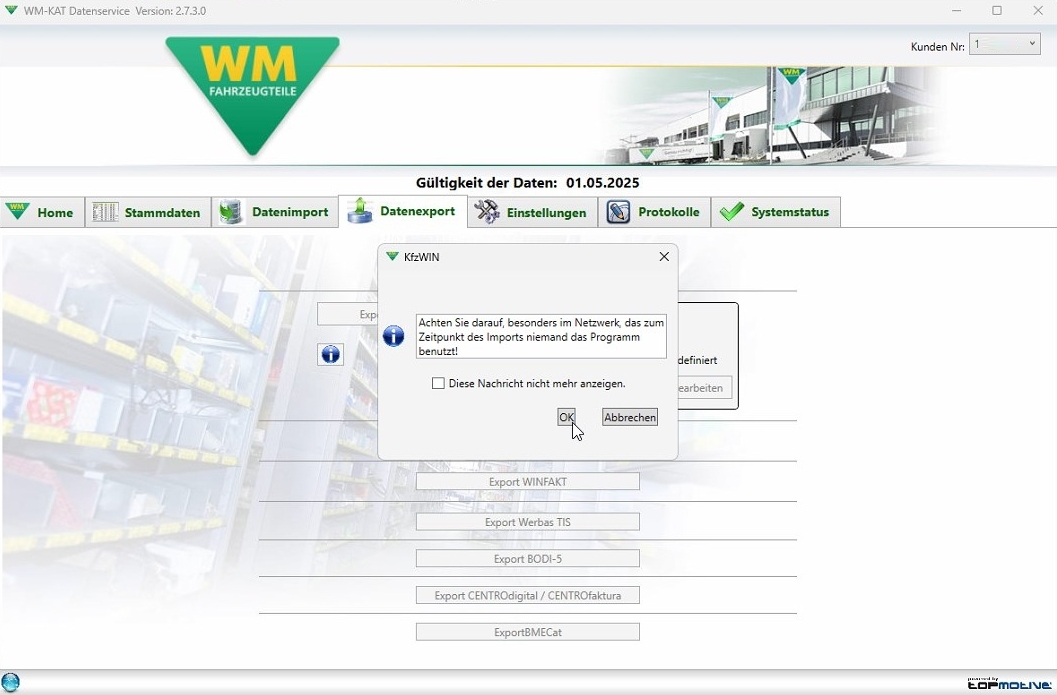
Task: Click the TOPMOTIVE logo in status bar
Action: point(1009,684)
